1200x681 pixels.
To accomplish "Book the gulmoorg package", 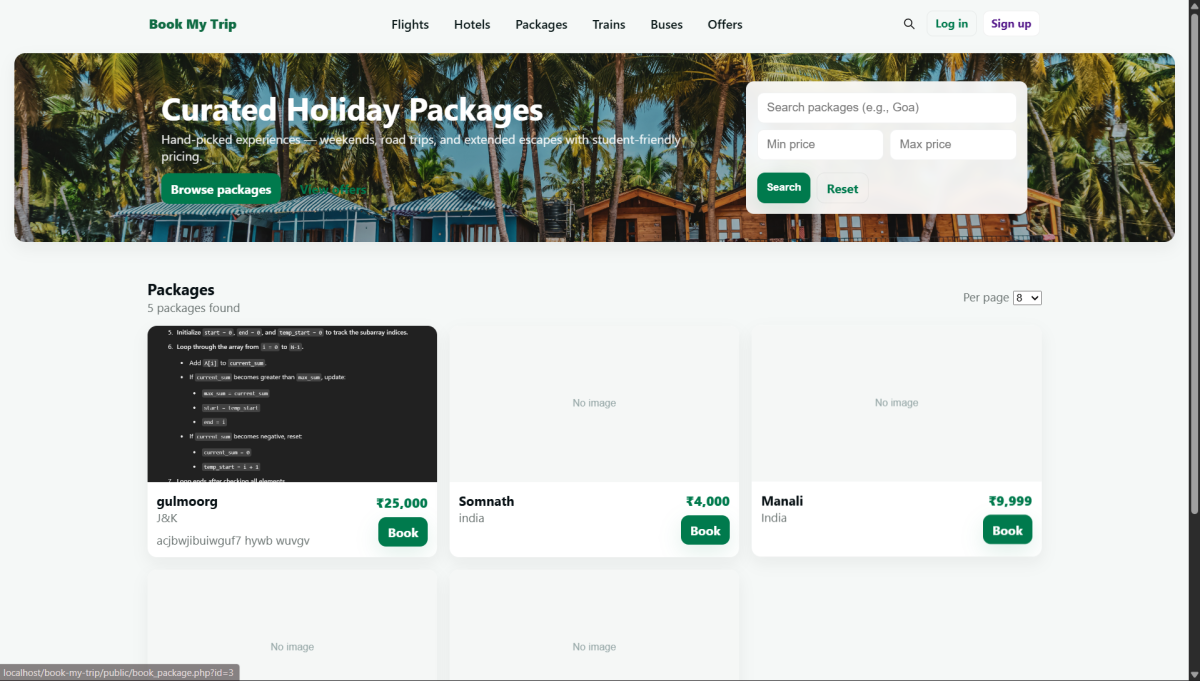I will pos(403,532).
